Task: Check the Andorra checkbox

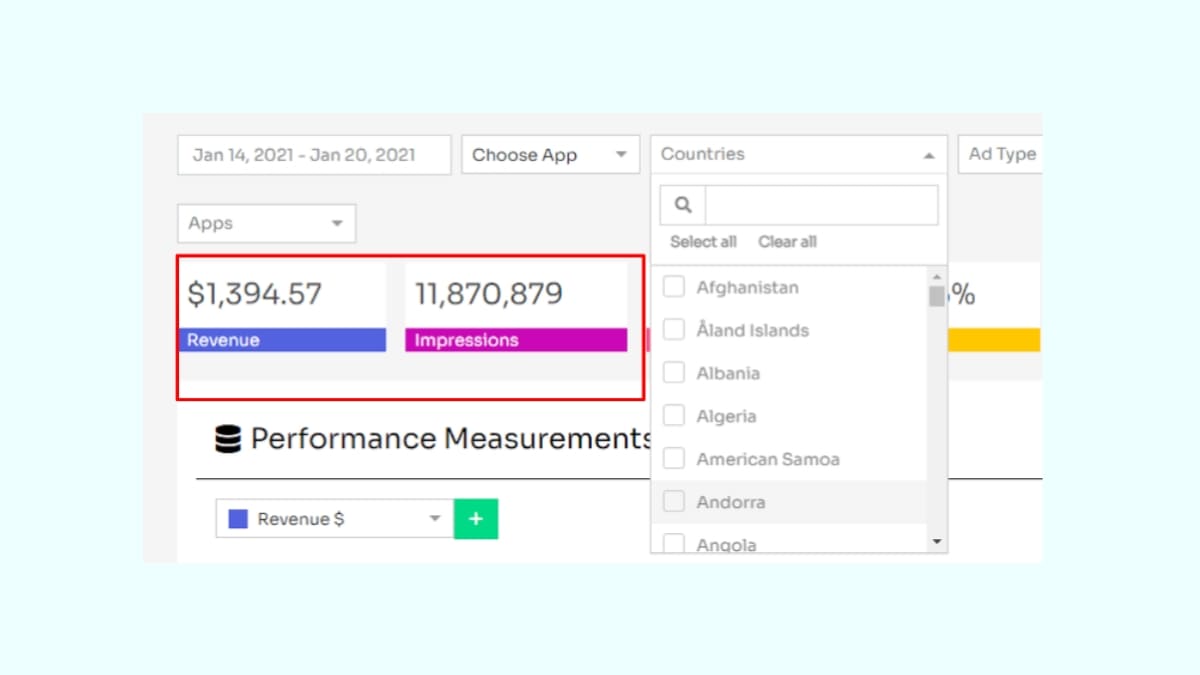Action: point(675,502)
